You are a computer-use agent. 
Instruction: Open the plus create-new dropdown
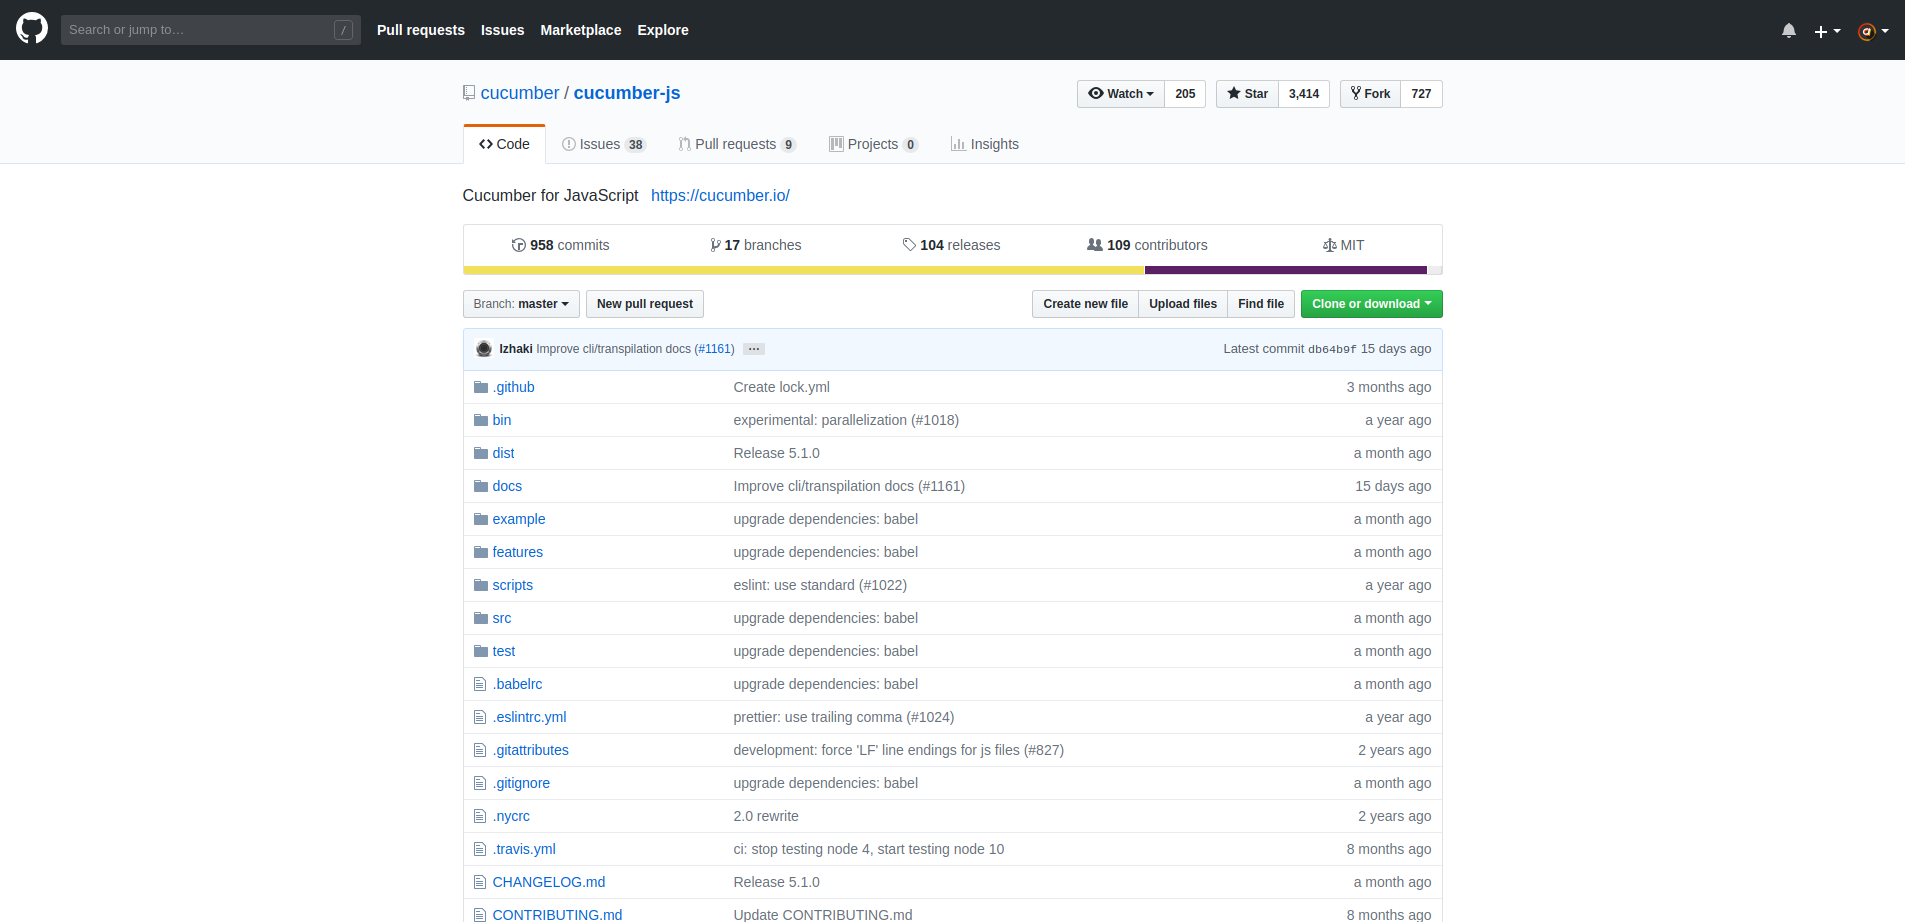(1826, 31)
